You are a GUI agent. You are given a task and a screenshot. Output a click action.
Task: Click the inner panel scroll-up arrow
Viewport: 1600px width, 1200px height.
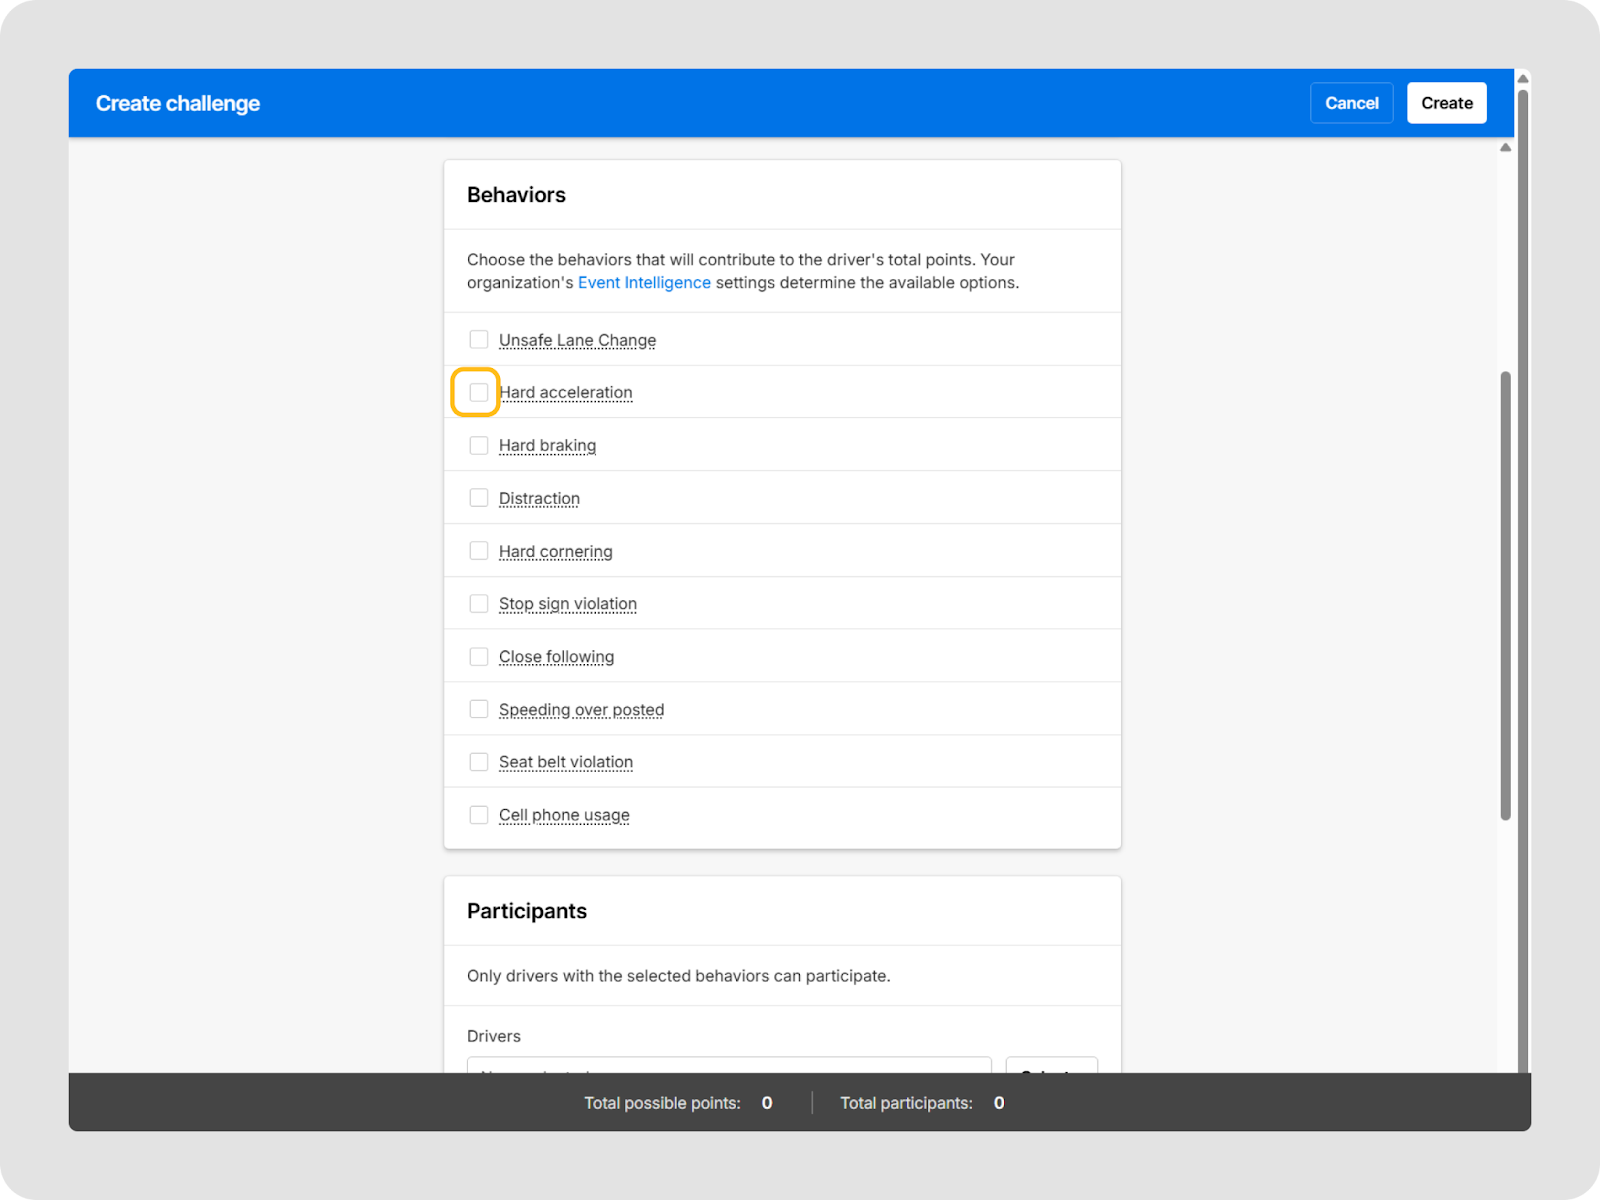(1505, 148)
